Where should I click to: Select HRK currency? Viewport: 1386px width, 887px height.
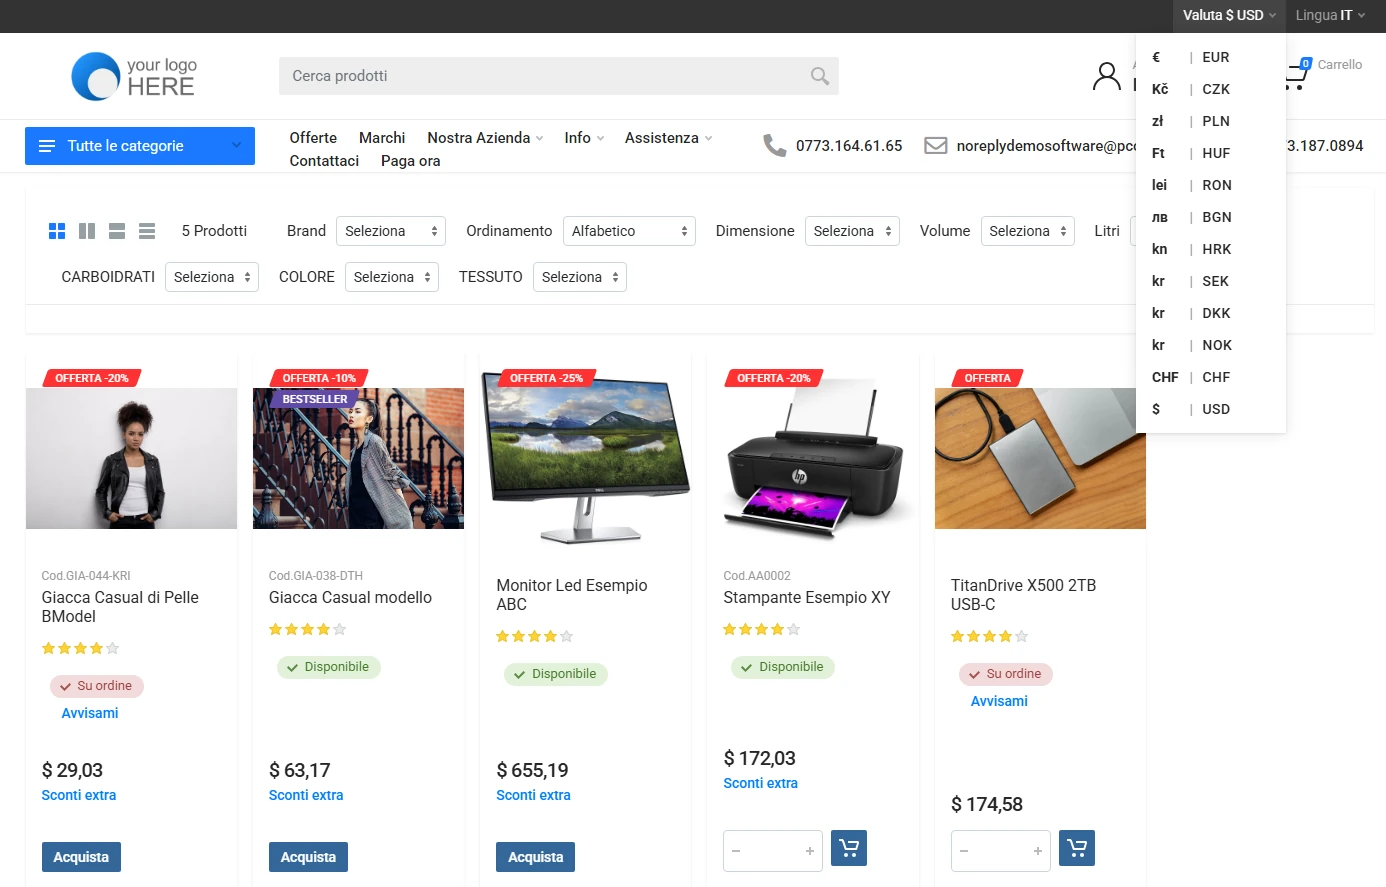[x=1211, y=249]
